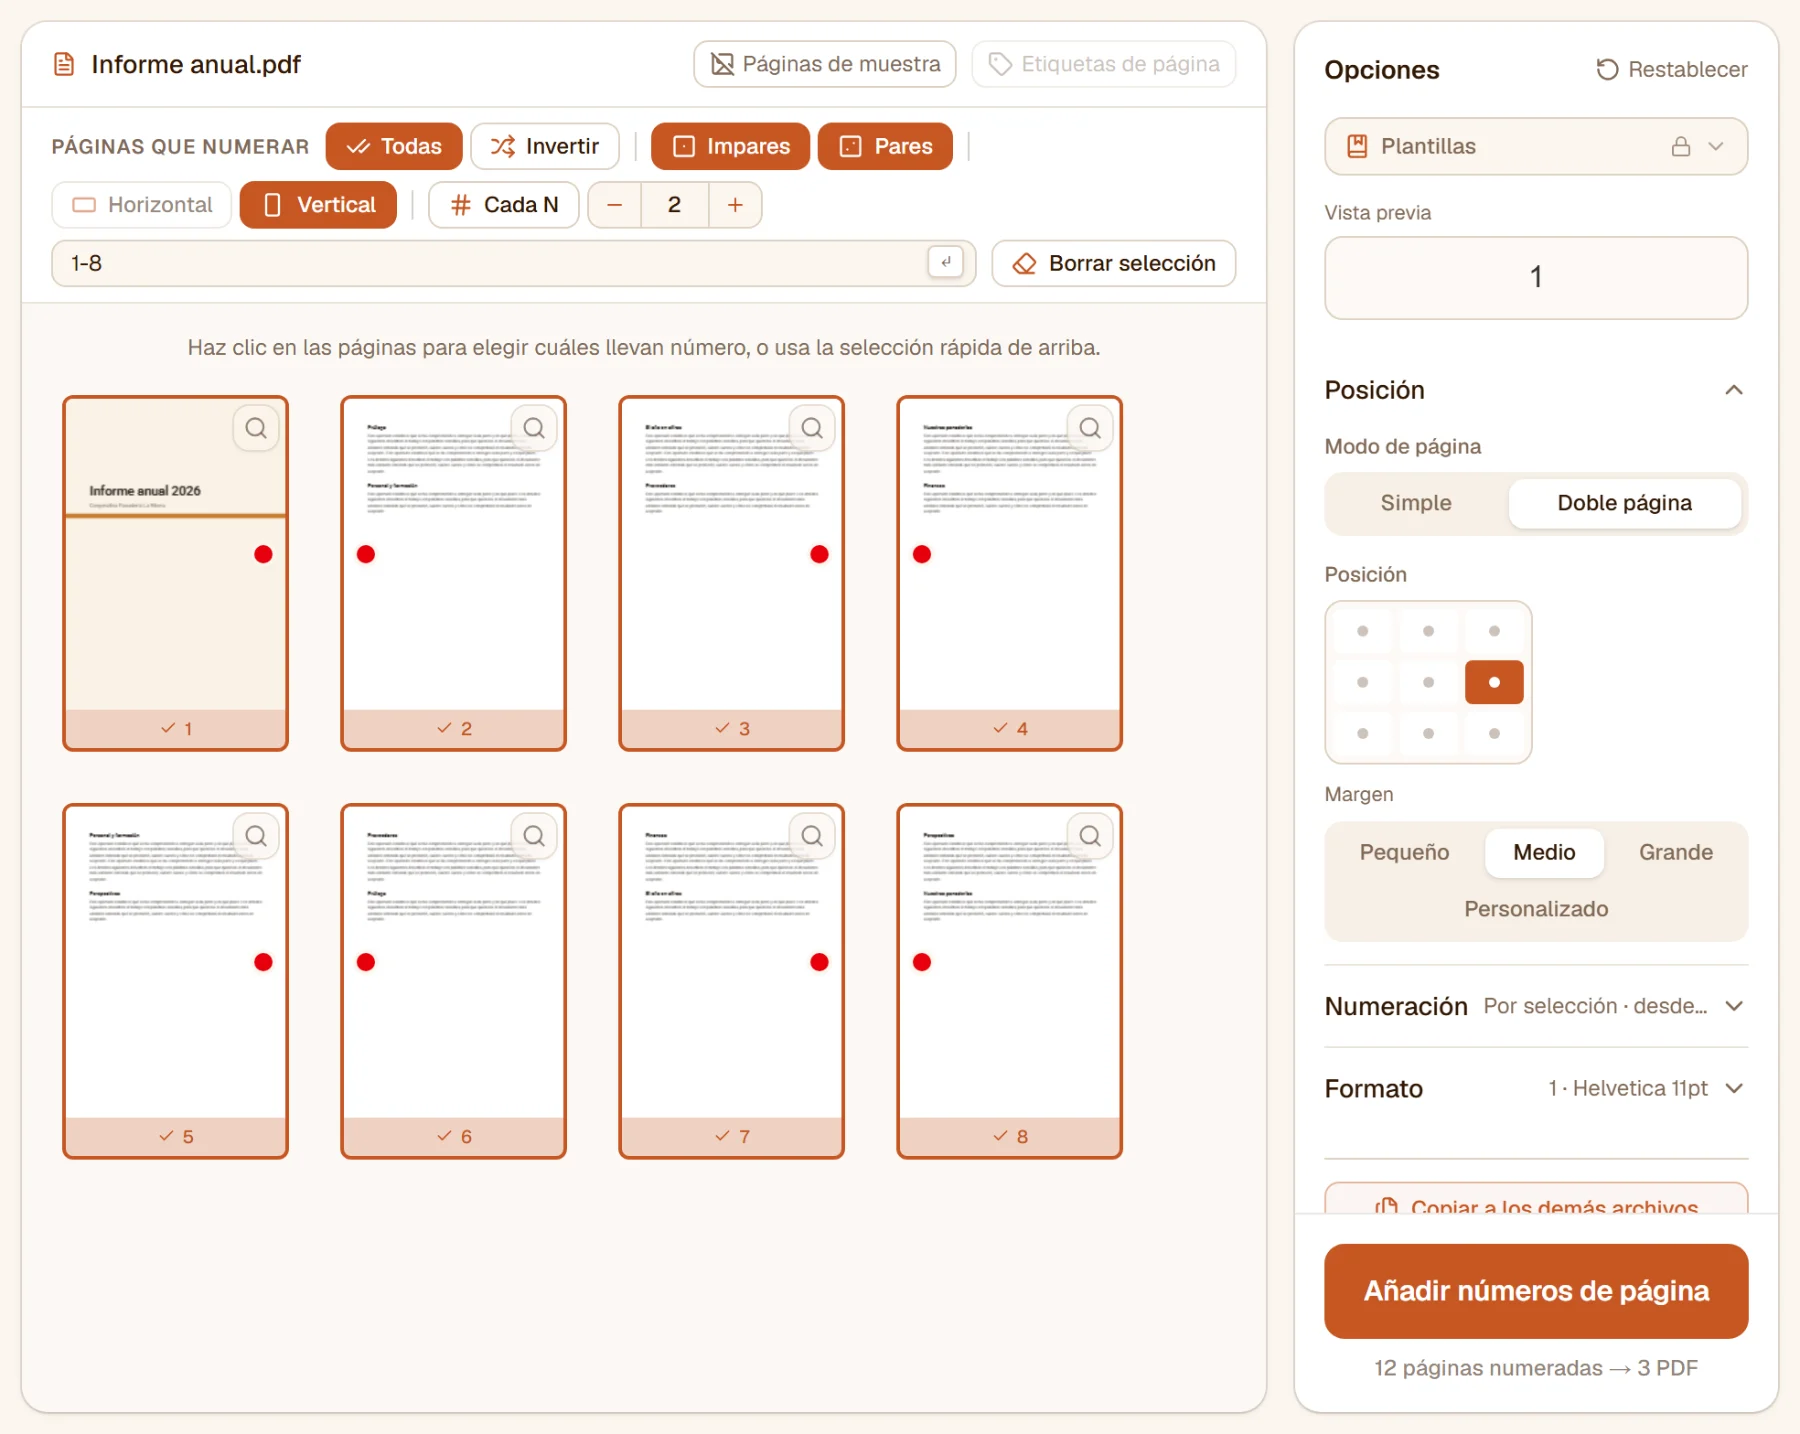
Task: Toggle the Vertical orientation filter
Action: coord(318,205)
